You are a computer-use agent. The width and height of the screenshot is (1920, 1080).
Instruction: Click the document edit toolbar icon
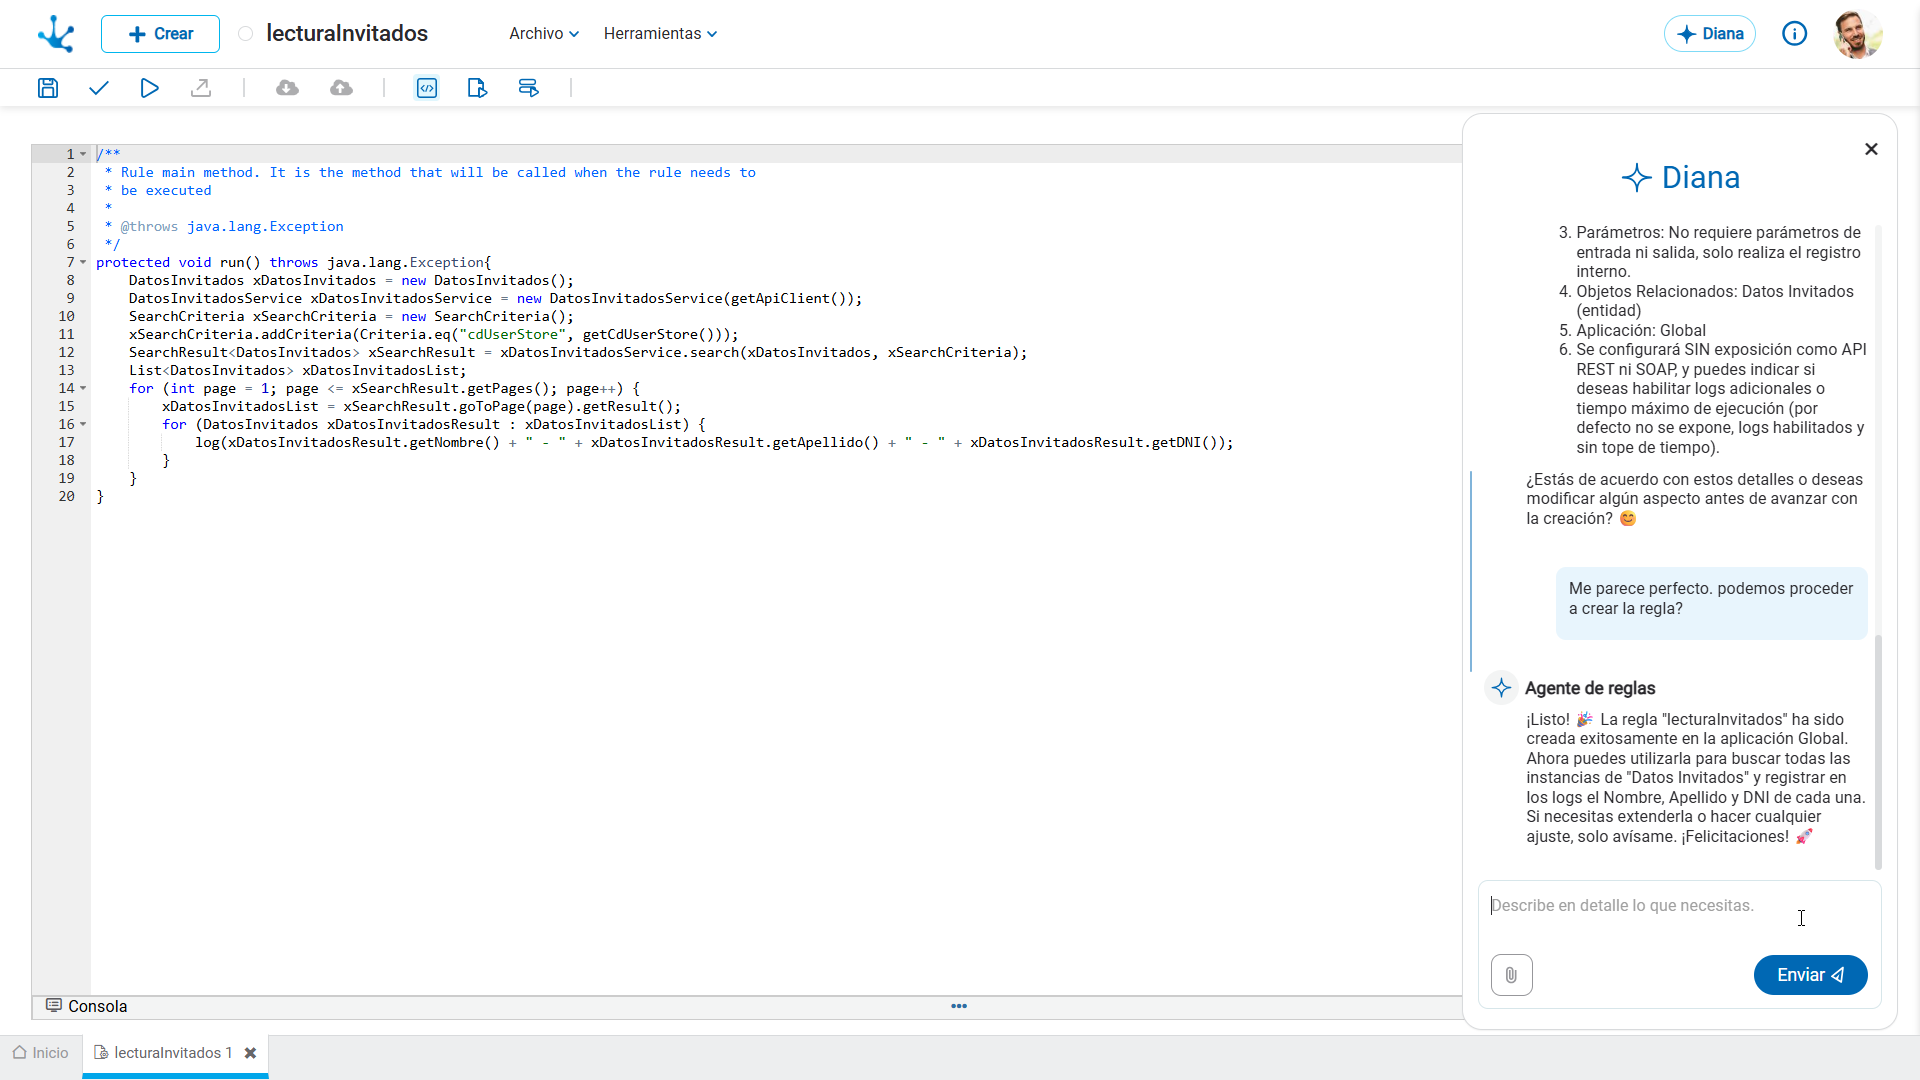click(x=477, y=88)
